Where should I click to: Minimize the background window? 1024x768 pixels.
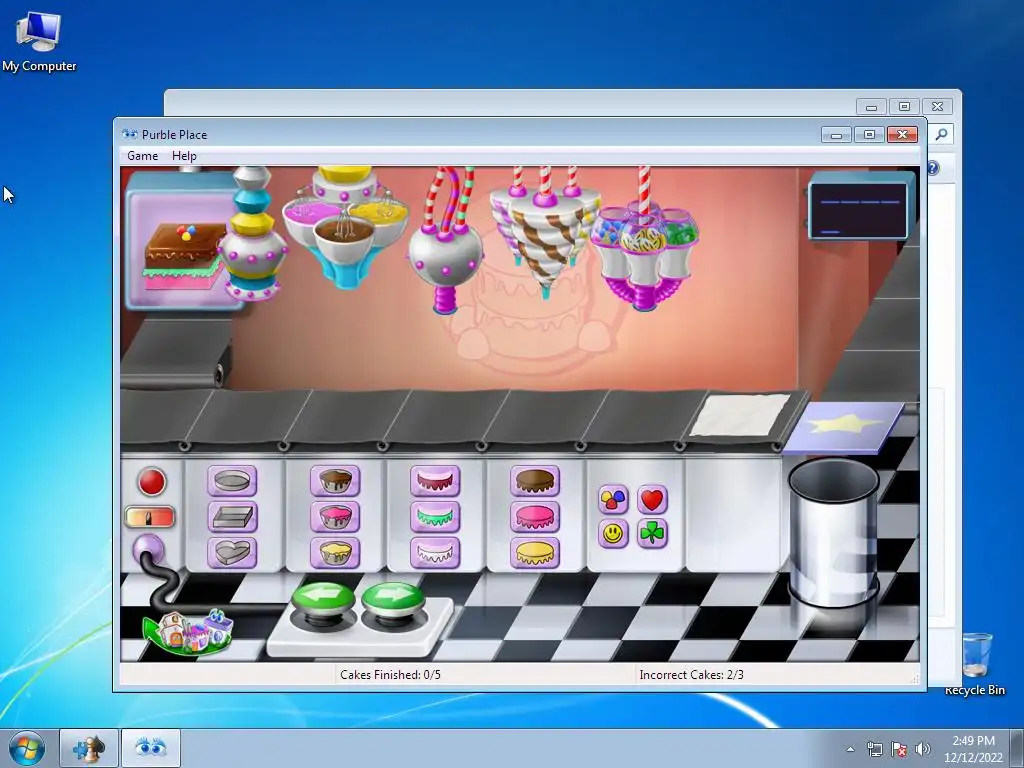[x=871, y=106]
